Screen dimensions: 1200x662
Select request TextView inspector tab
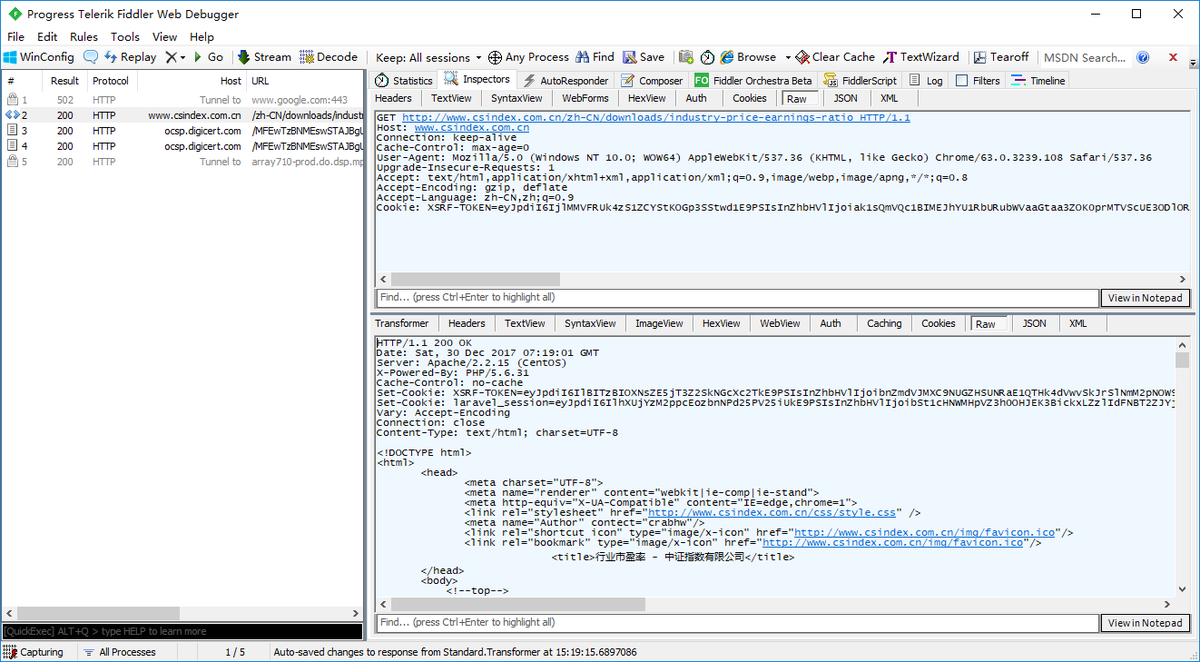452,98
